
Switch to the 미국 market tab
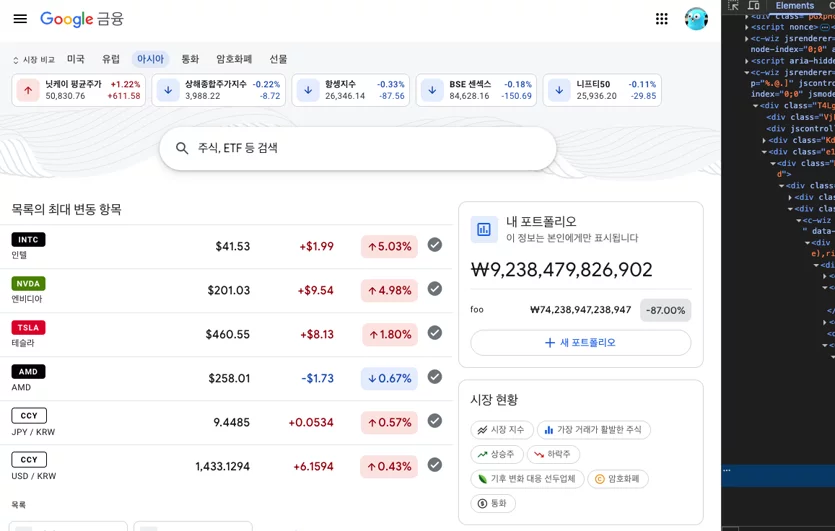click(x=76, y=59)
